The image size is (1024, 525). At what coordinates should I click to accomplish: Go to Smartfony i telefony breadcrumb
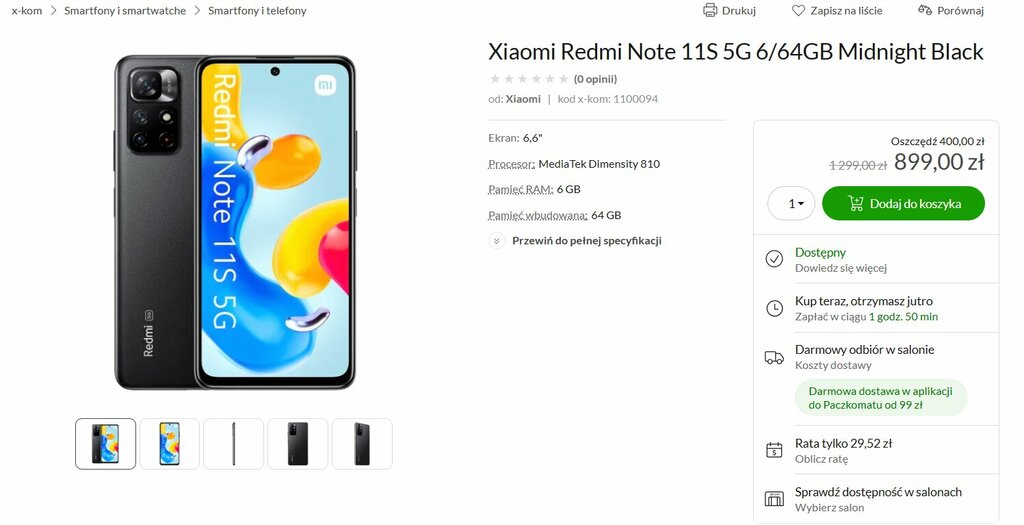(x=257, y=10)
